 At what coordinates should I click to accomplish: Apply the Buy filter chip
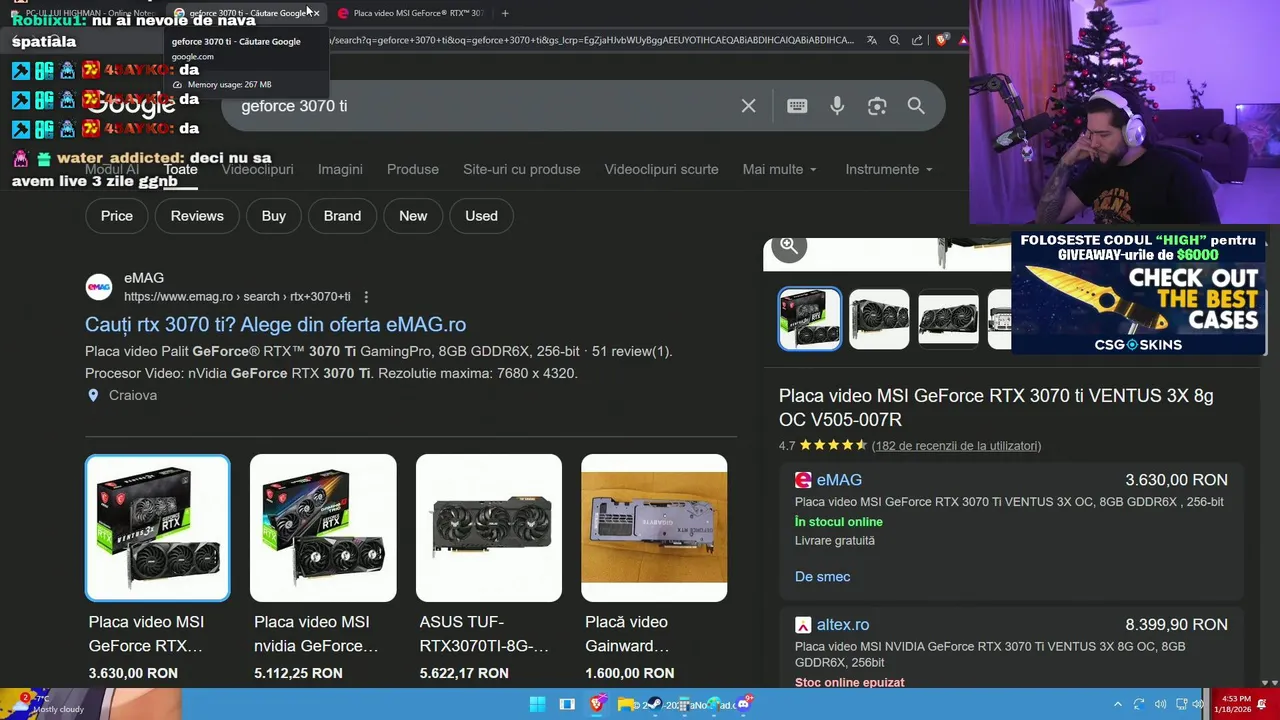(273, 216)
